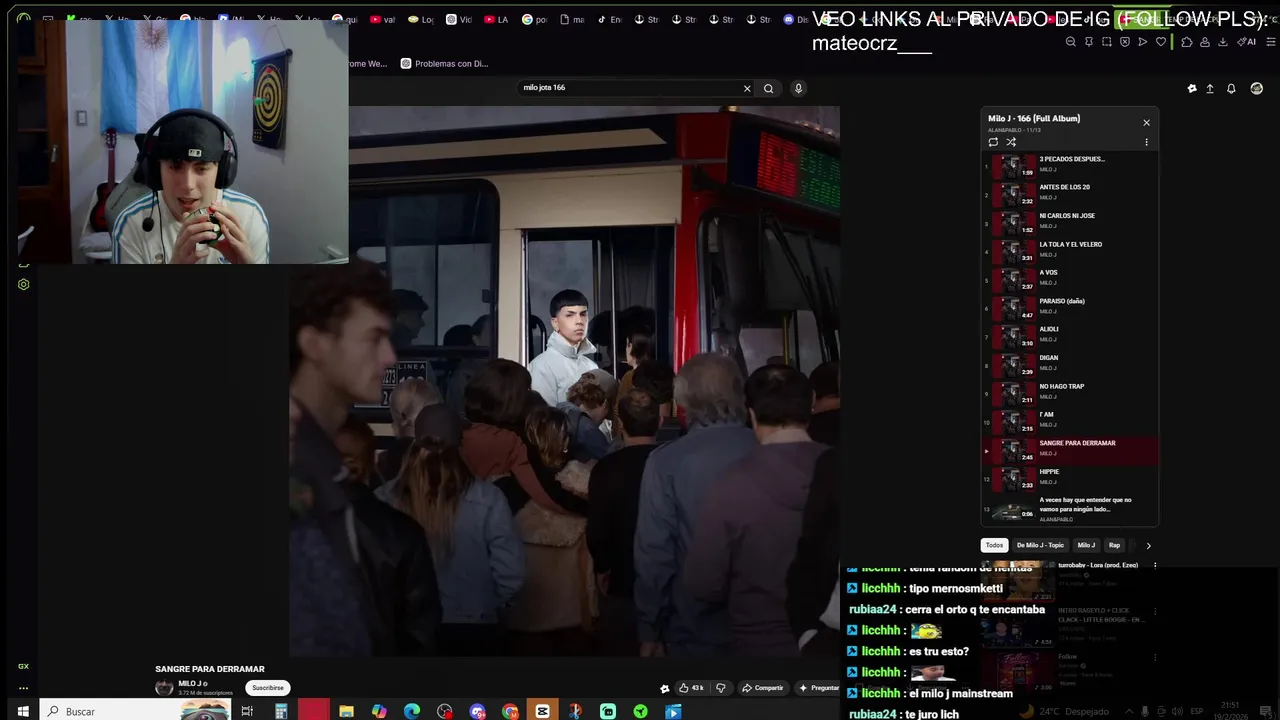Play 'ANTES DE LOS 20' from playlist

1070,193
